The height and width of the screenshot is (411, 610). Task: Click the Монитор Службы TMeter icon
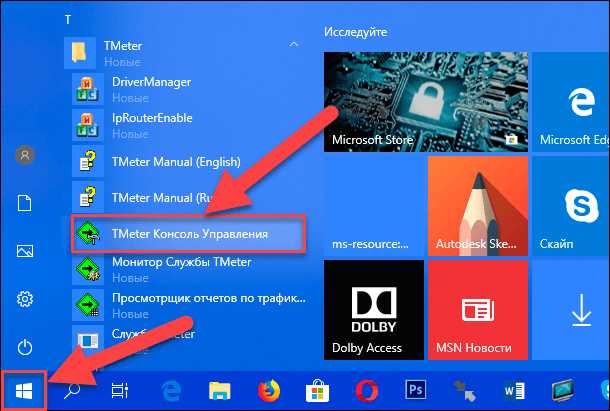point(88,269)
